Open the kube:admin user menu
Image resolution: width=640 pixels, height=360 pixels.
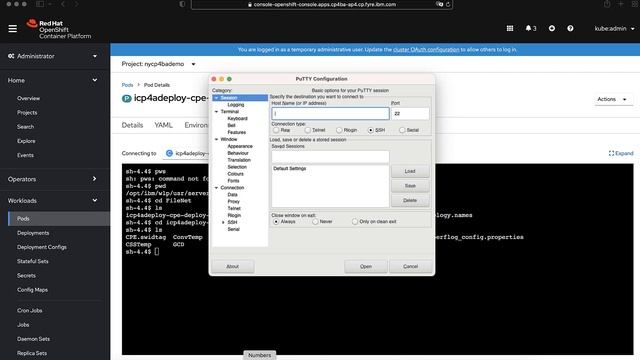(614, 29)
